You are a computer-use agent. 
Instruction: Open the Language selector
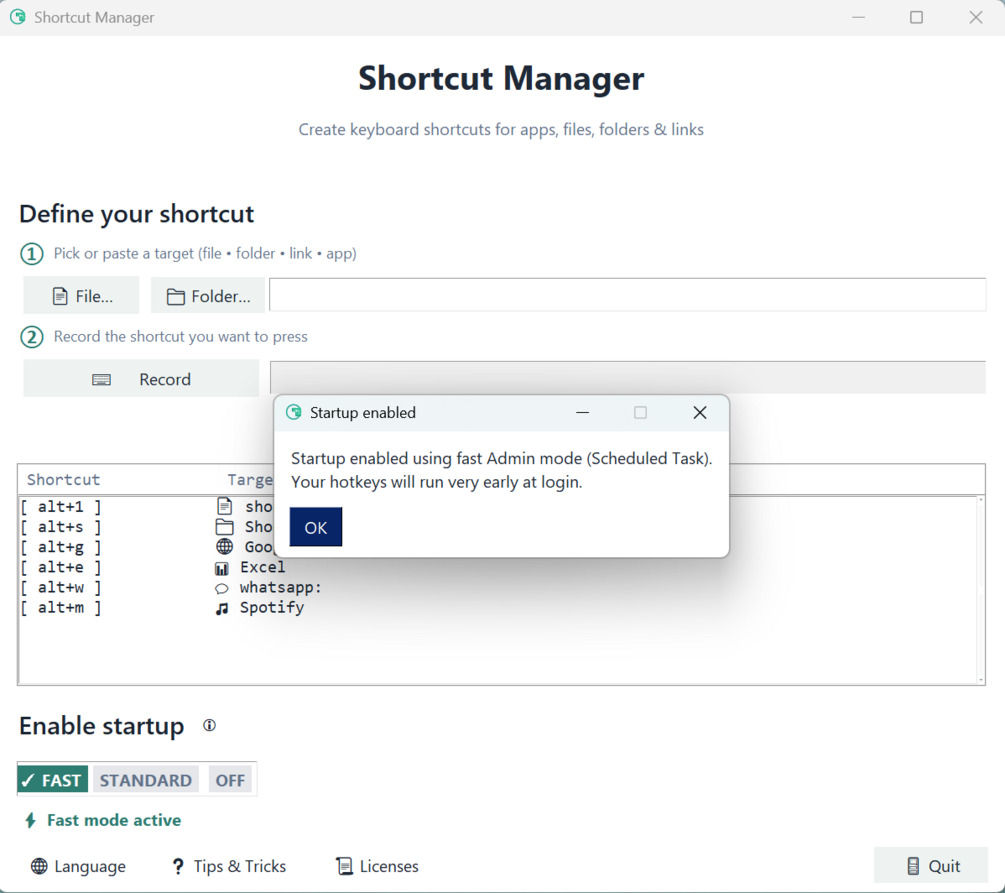(78, 866)
